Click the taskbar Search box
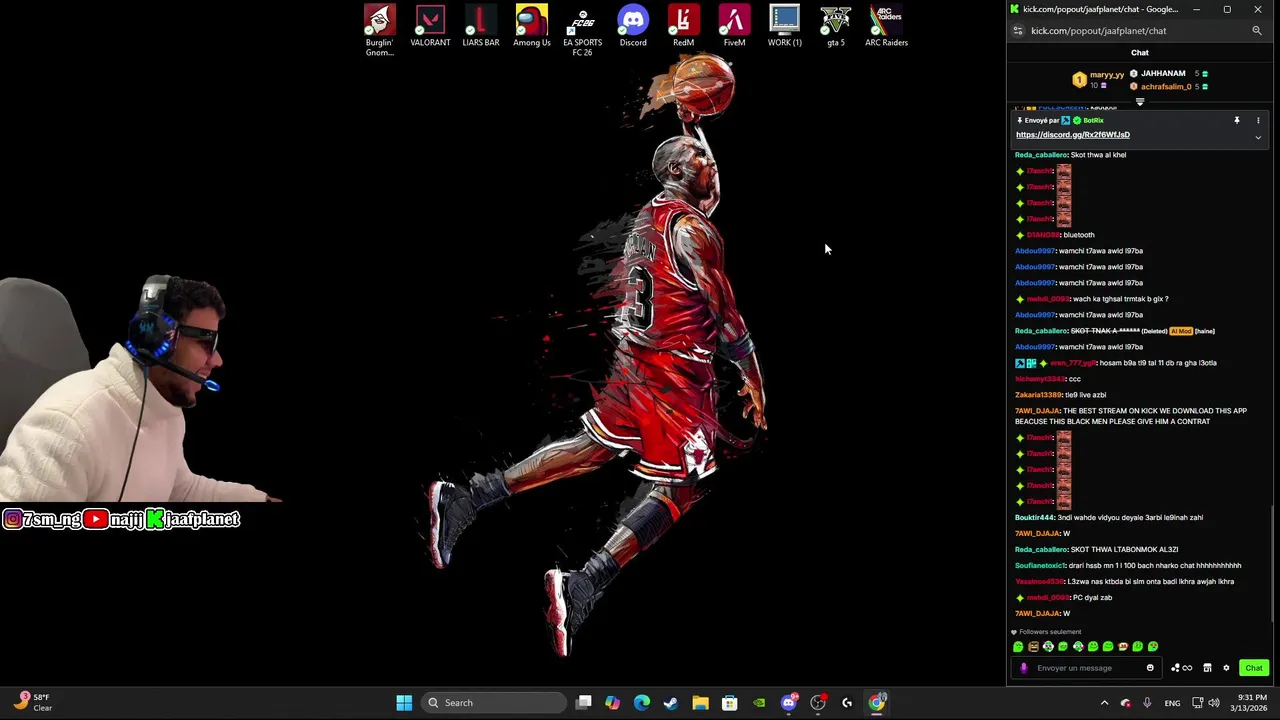This screenshot has height=720, width=1280. point(494,703)
